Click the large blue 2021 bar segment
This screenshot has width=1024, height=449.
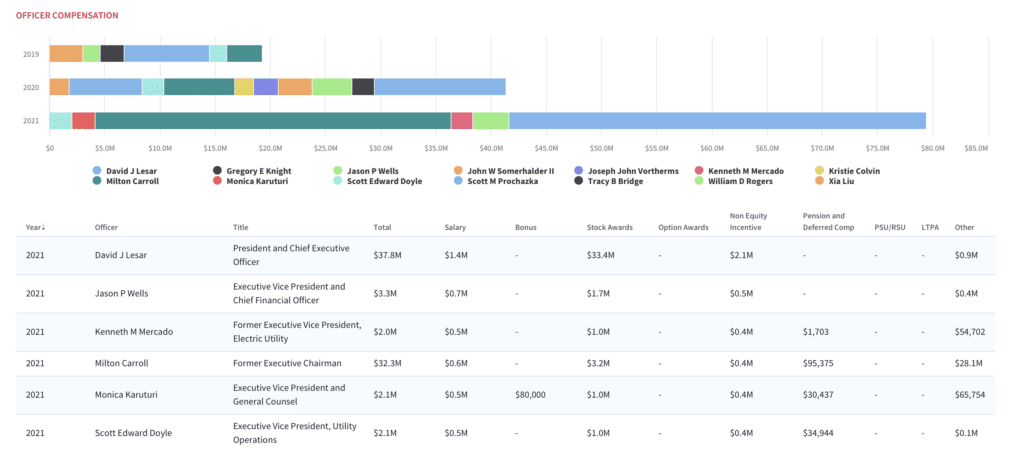click(x=717, y=121)
